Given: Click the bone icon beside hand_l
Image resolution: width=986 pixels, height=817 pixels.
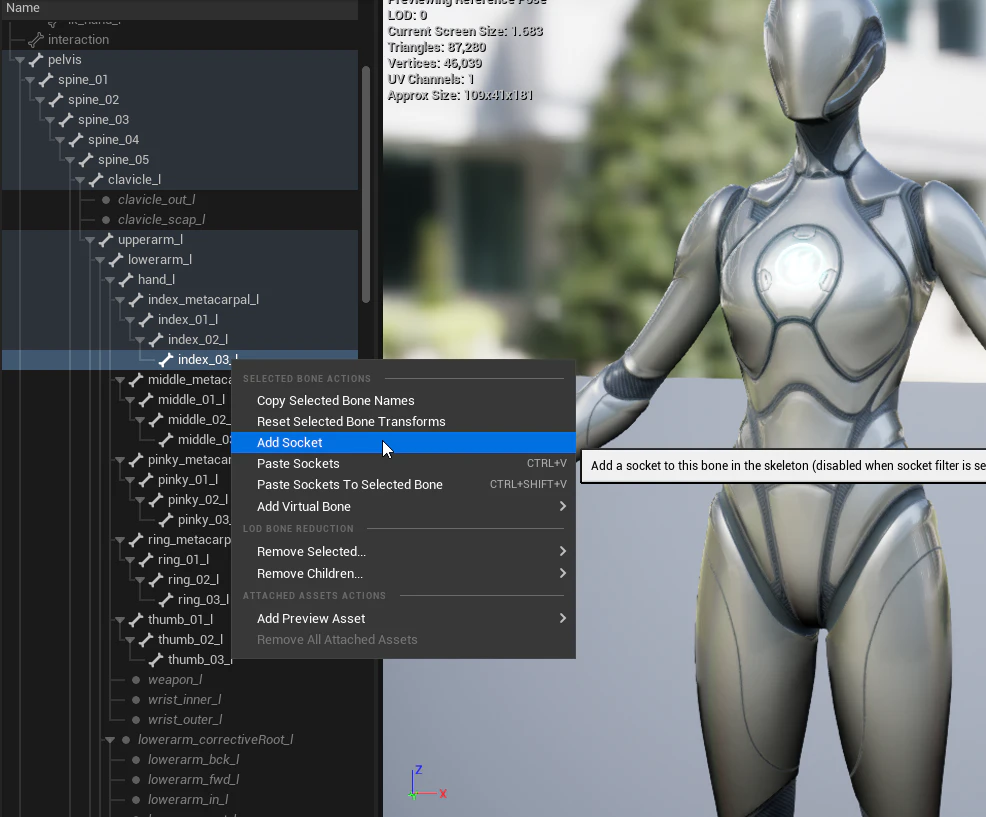Looking at the screenshot, I should pos(126,280).
